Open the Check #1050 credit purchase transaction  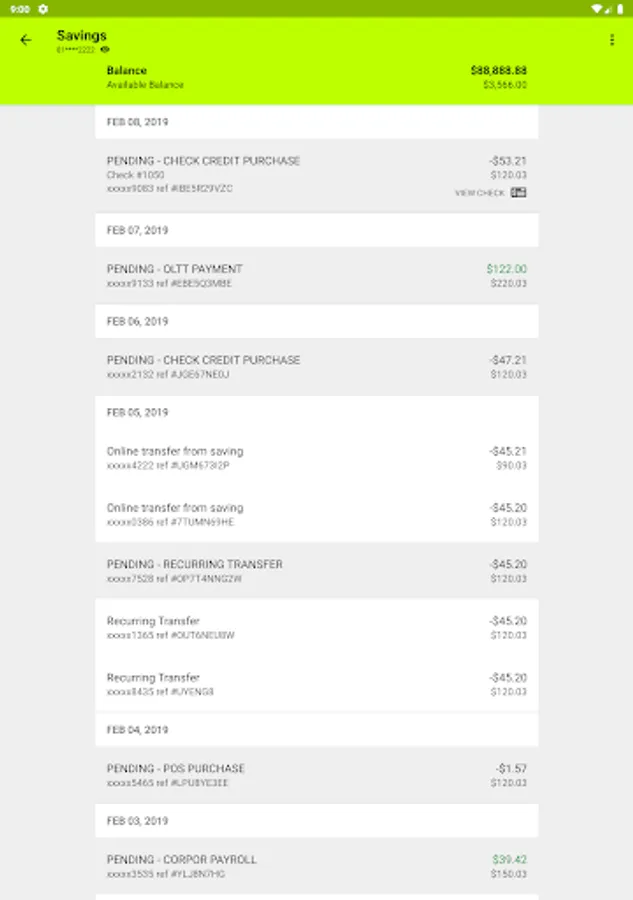[316, 174]
